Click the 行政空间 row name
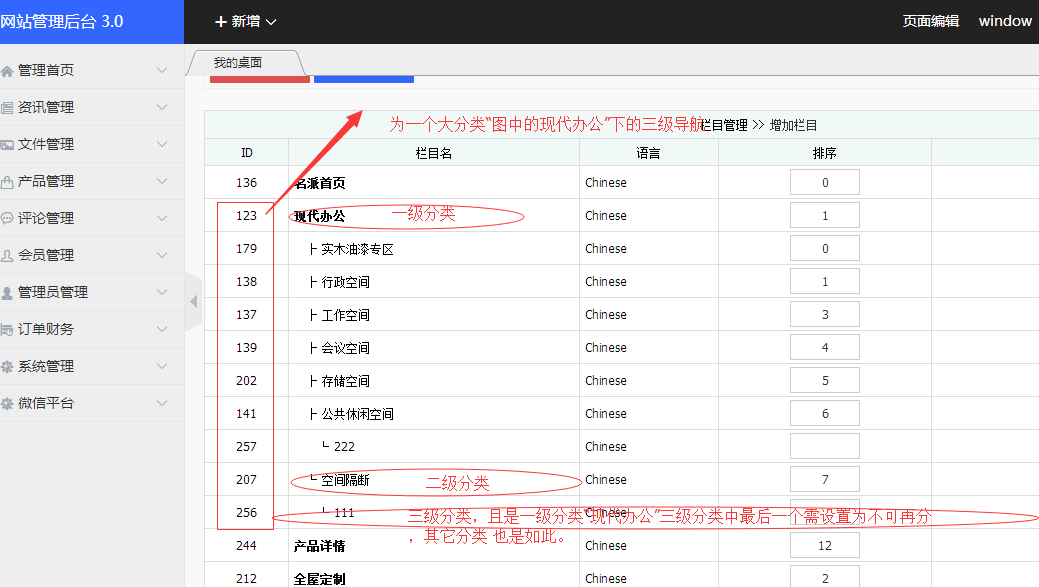Screen dimensions: 1039x587 click(345, 282)
